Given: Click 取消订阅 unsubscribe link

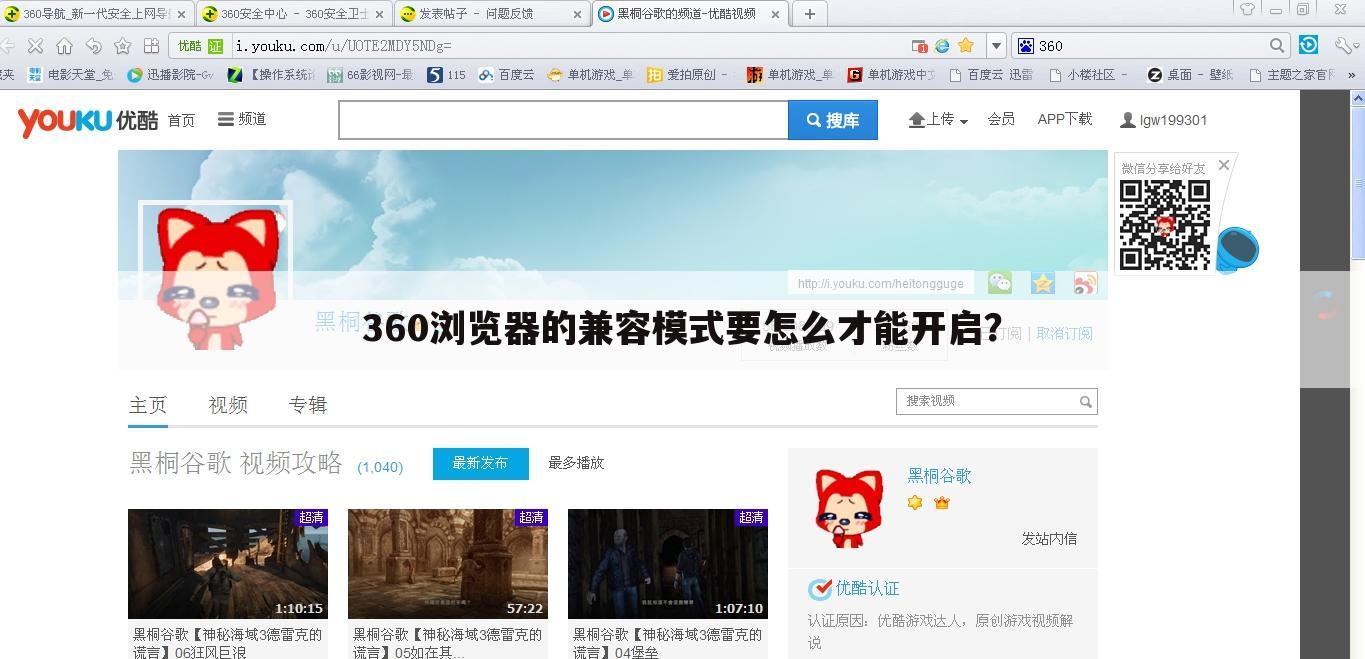Looking at the screenshot, I should click(x=1064, y=334).
